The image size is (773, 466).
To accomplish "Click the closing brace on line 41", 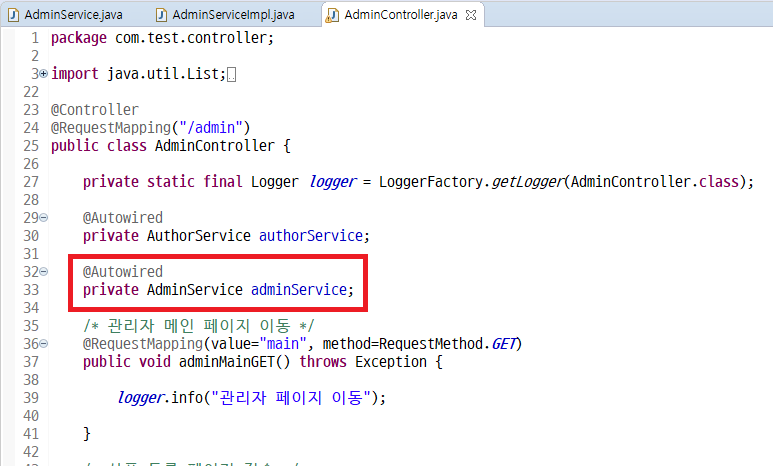I will click(87, 434).
